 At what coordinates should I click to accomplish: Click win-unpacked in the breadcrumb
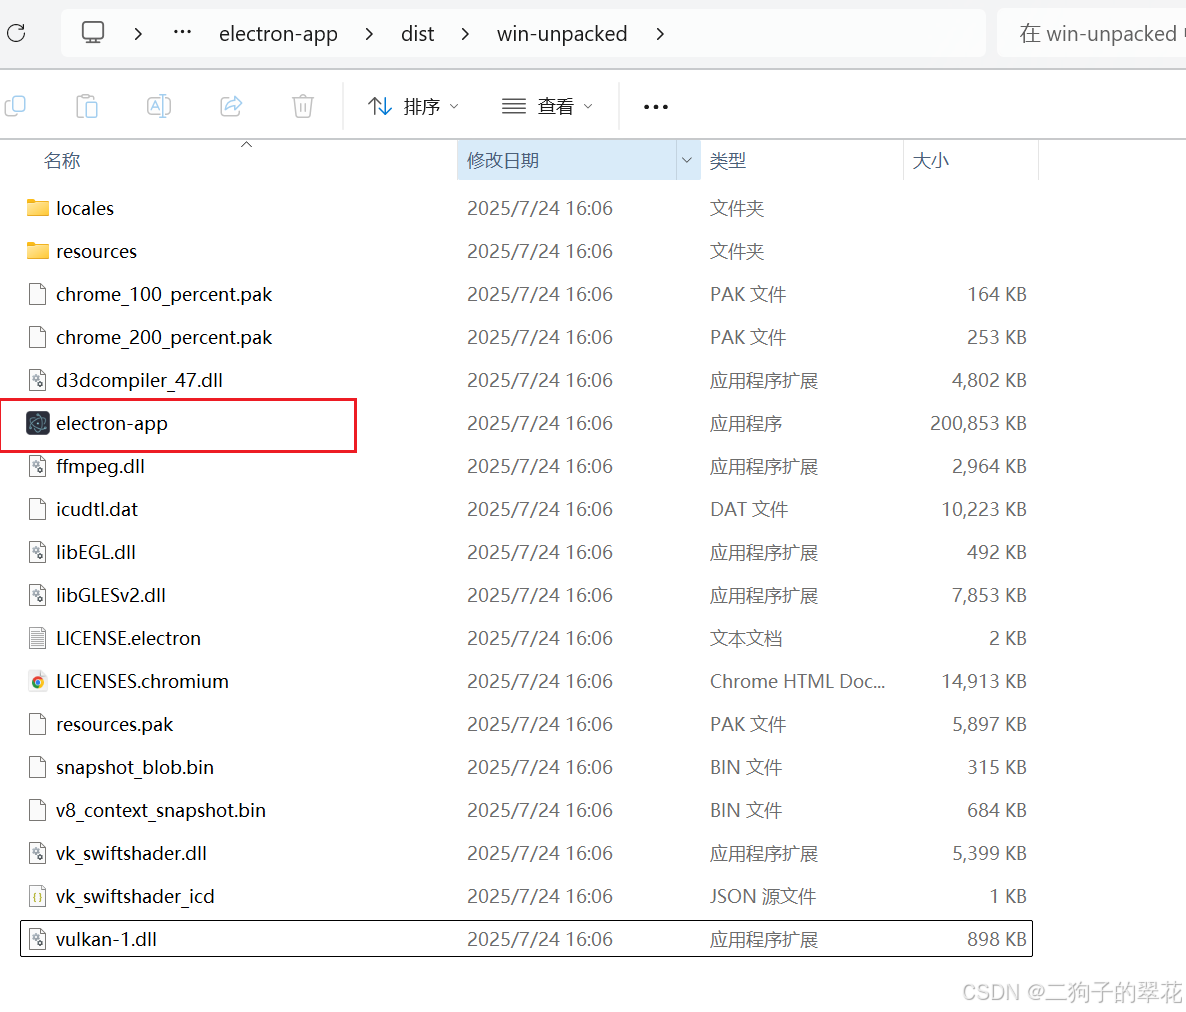562,34
